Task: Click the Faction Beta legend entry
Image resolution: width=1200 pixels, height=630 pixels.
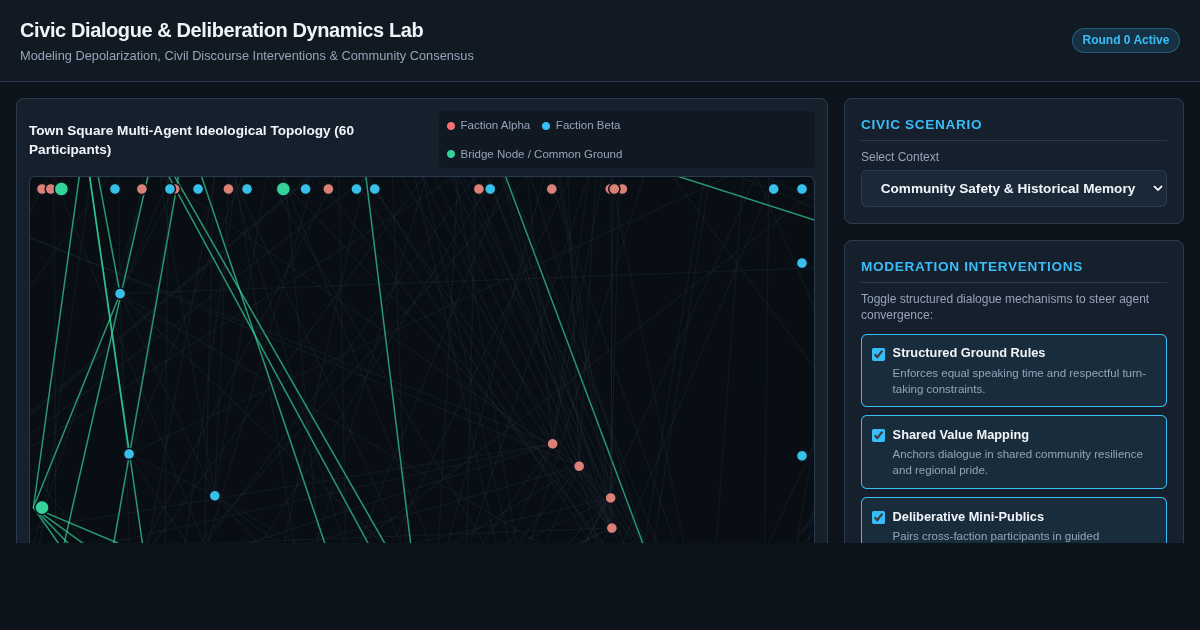Action: (581, 125)
